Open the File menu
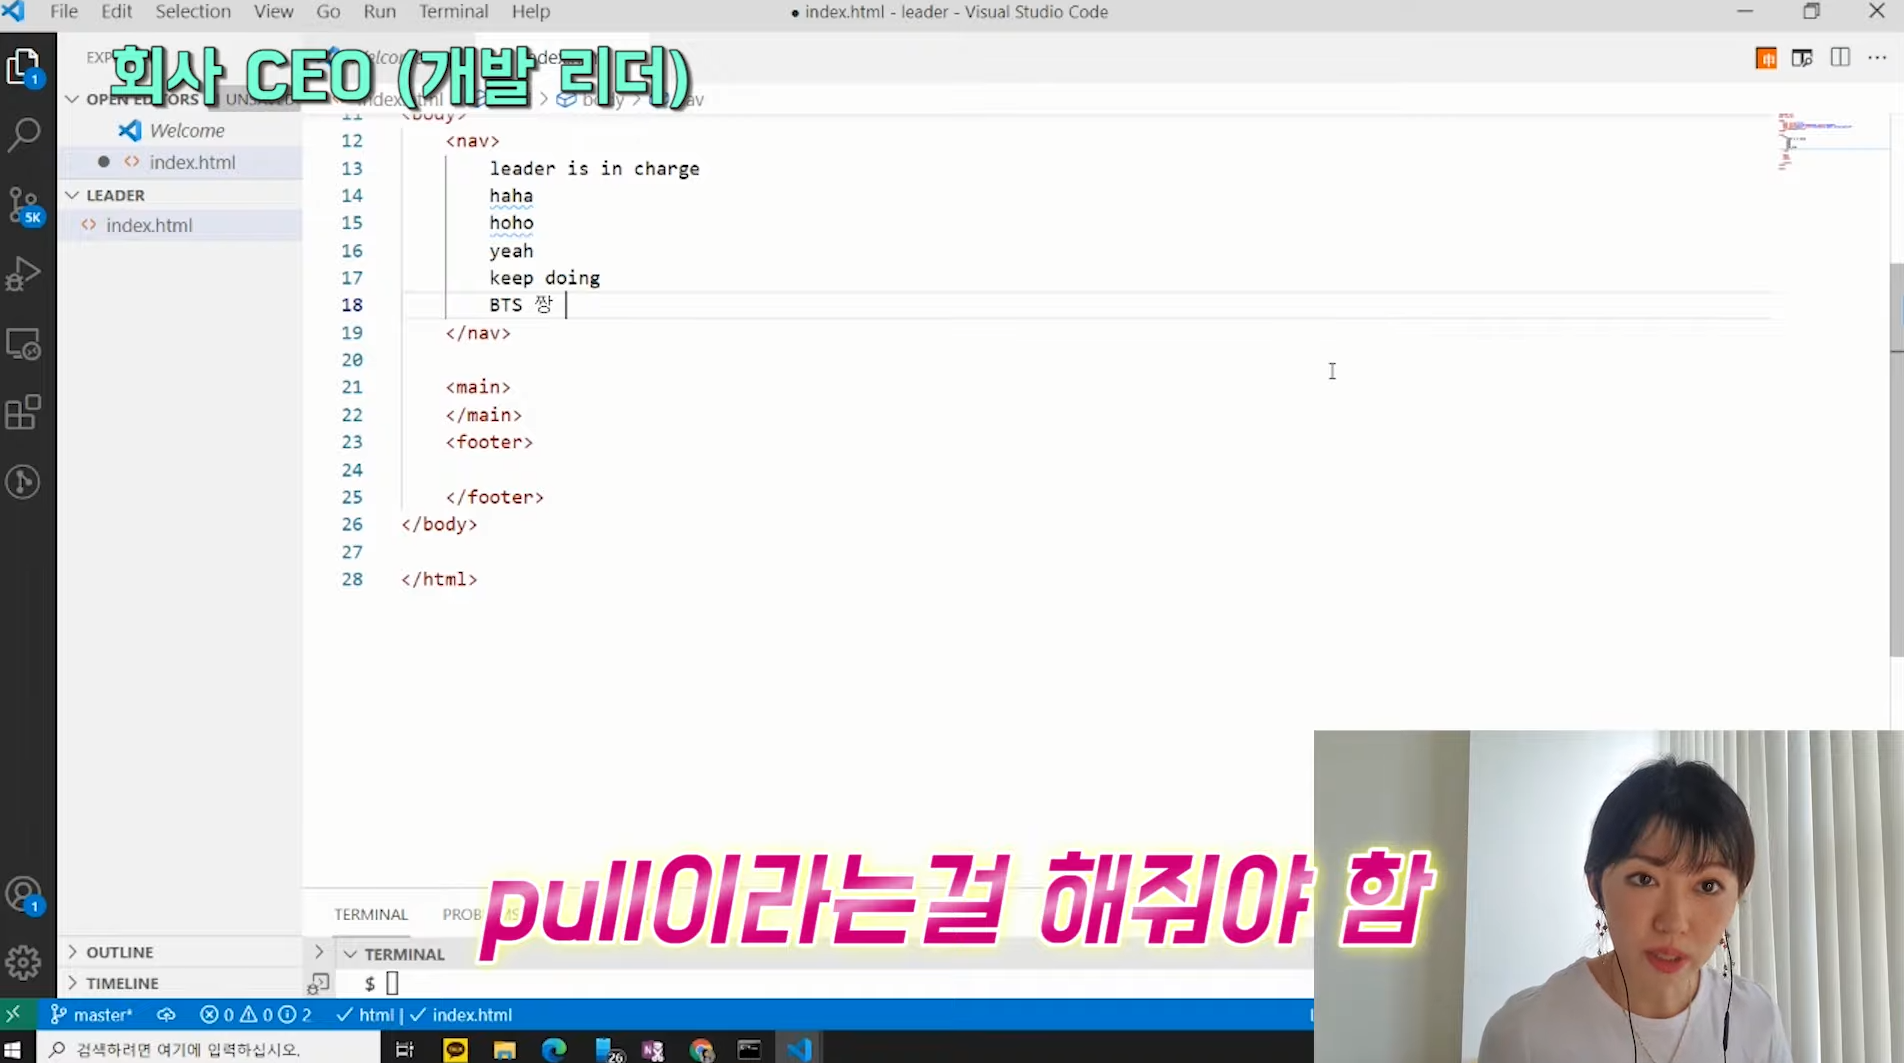The height and width of the screenshot is (1063, 1904). (x=64, y=12)
